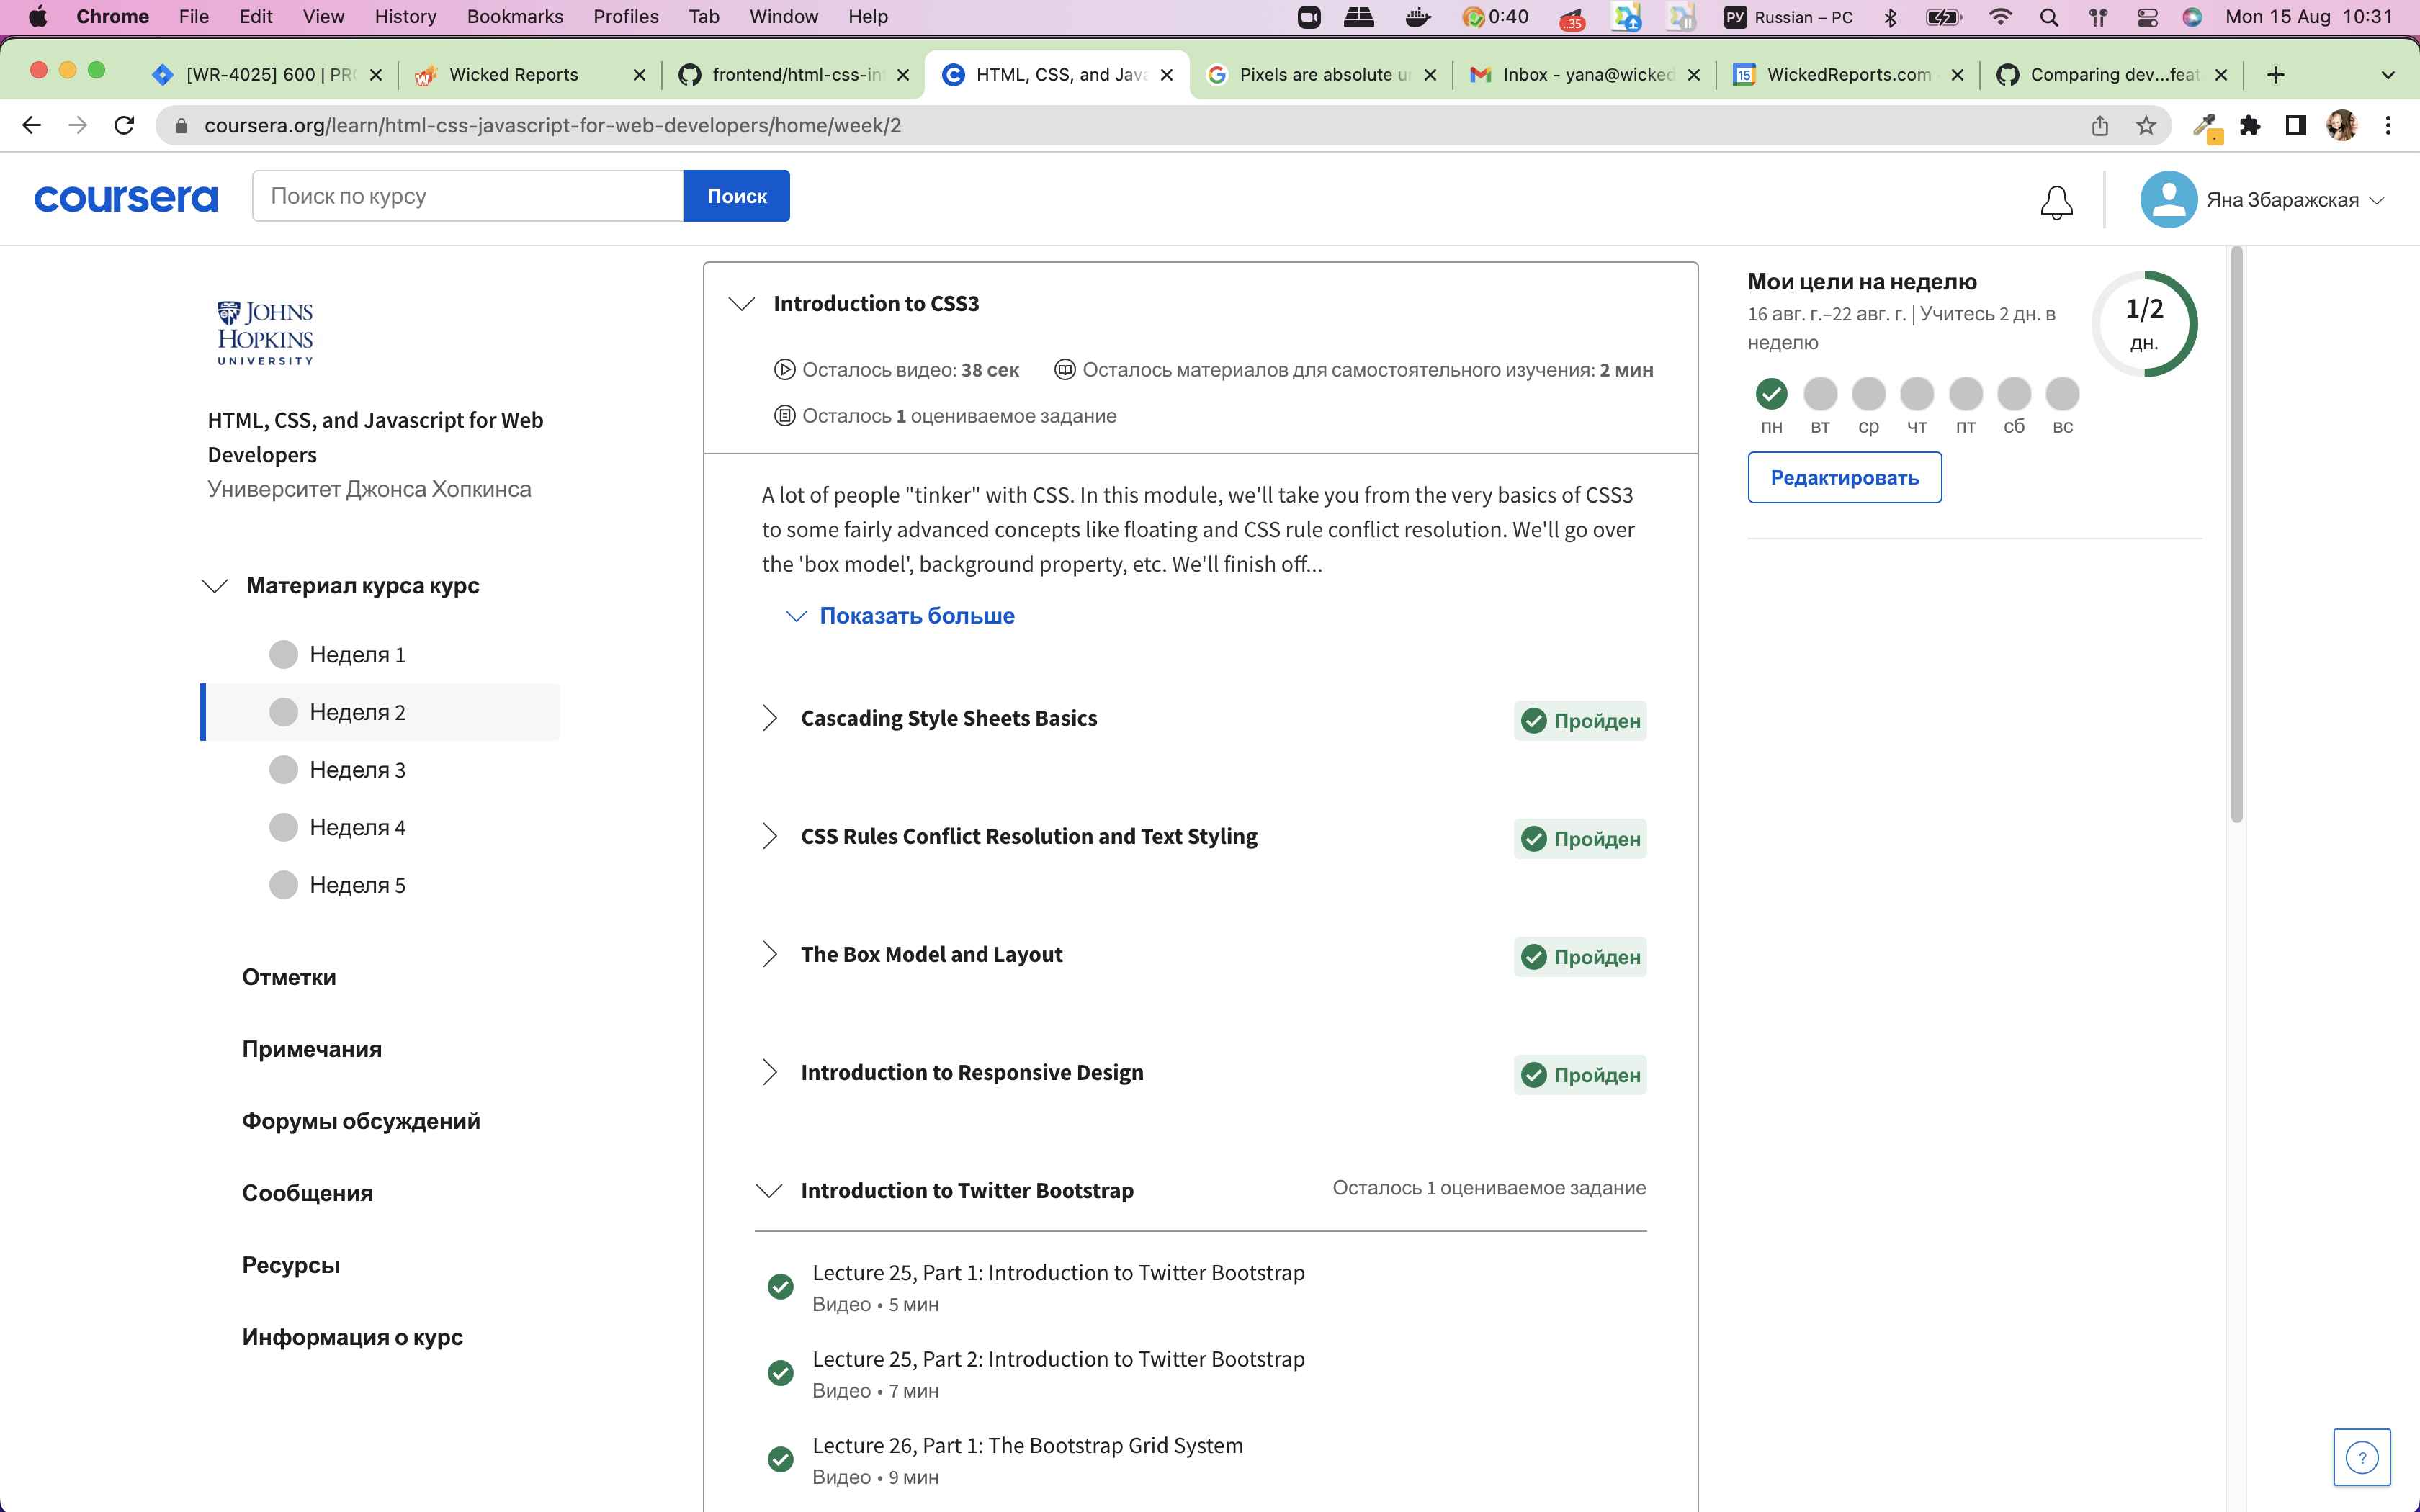Expand description with Показать больше

point(900,616)
